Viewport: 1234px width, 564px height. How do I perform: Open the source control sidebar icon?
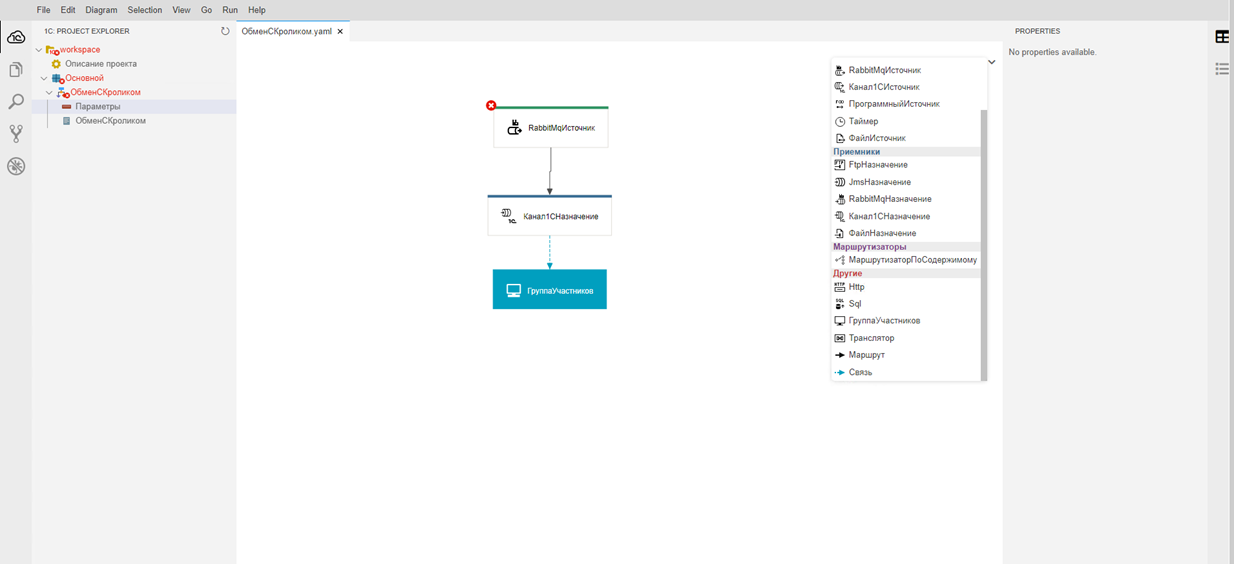[16, 134]
